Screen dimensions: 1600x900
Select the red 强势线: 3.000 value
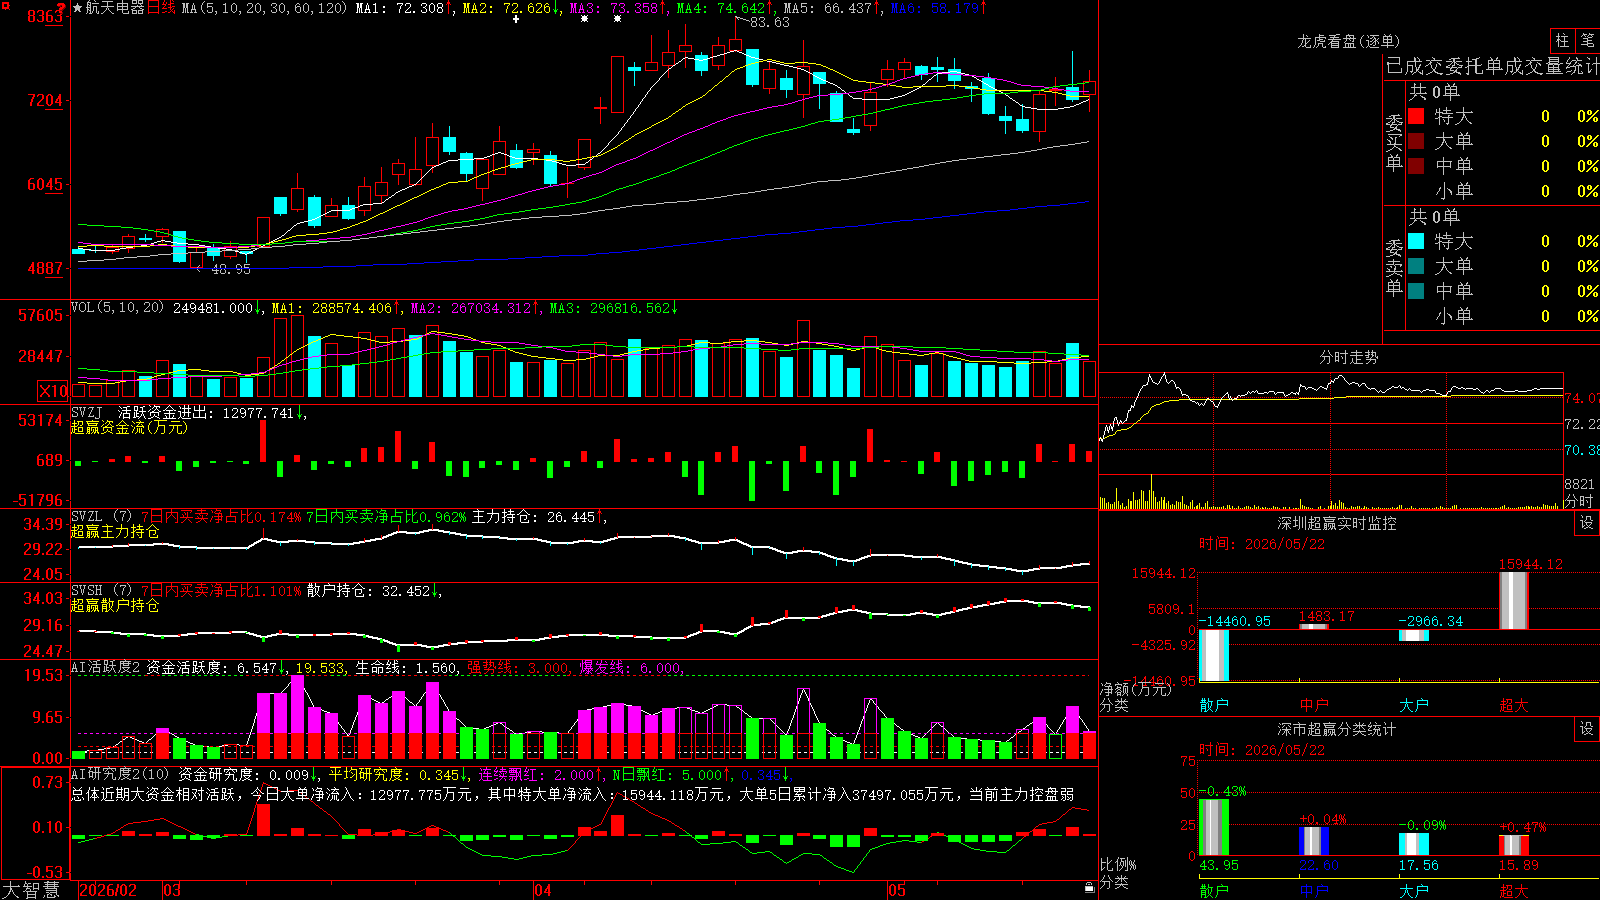519,668
